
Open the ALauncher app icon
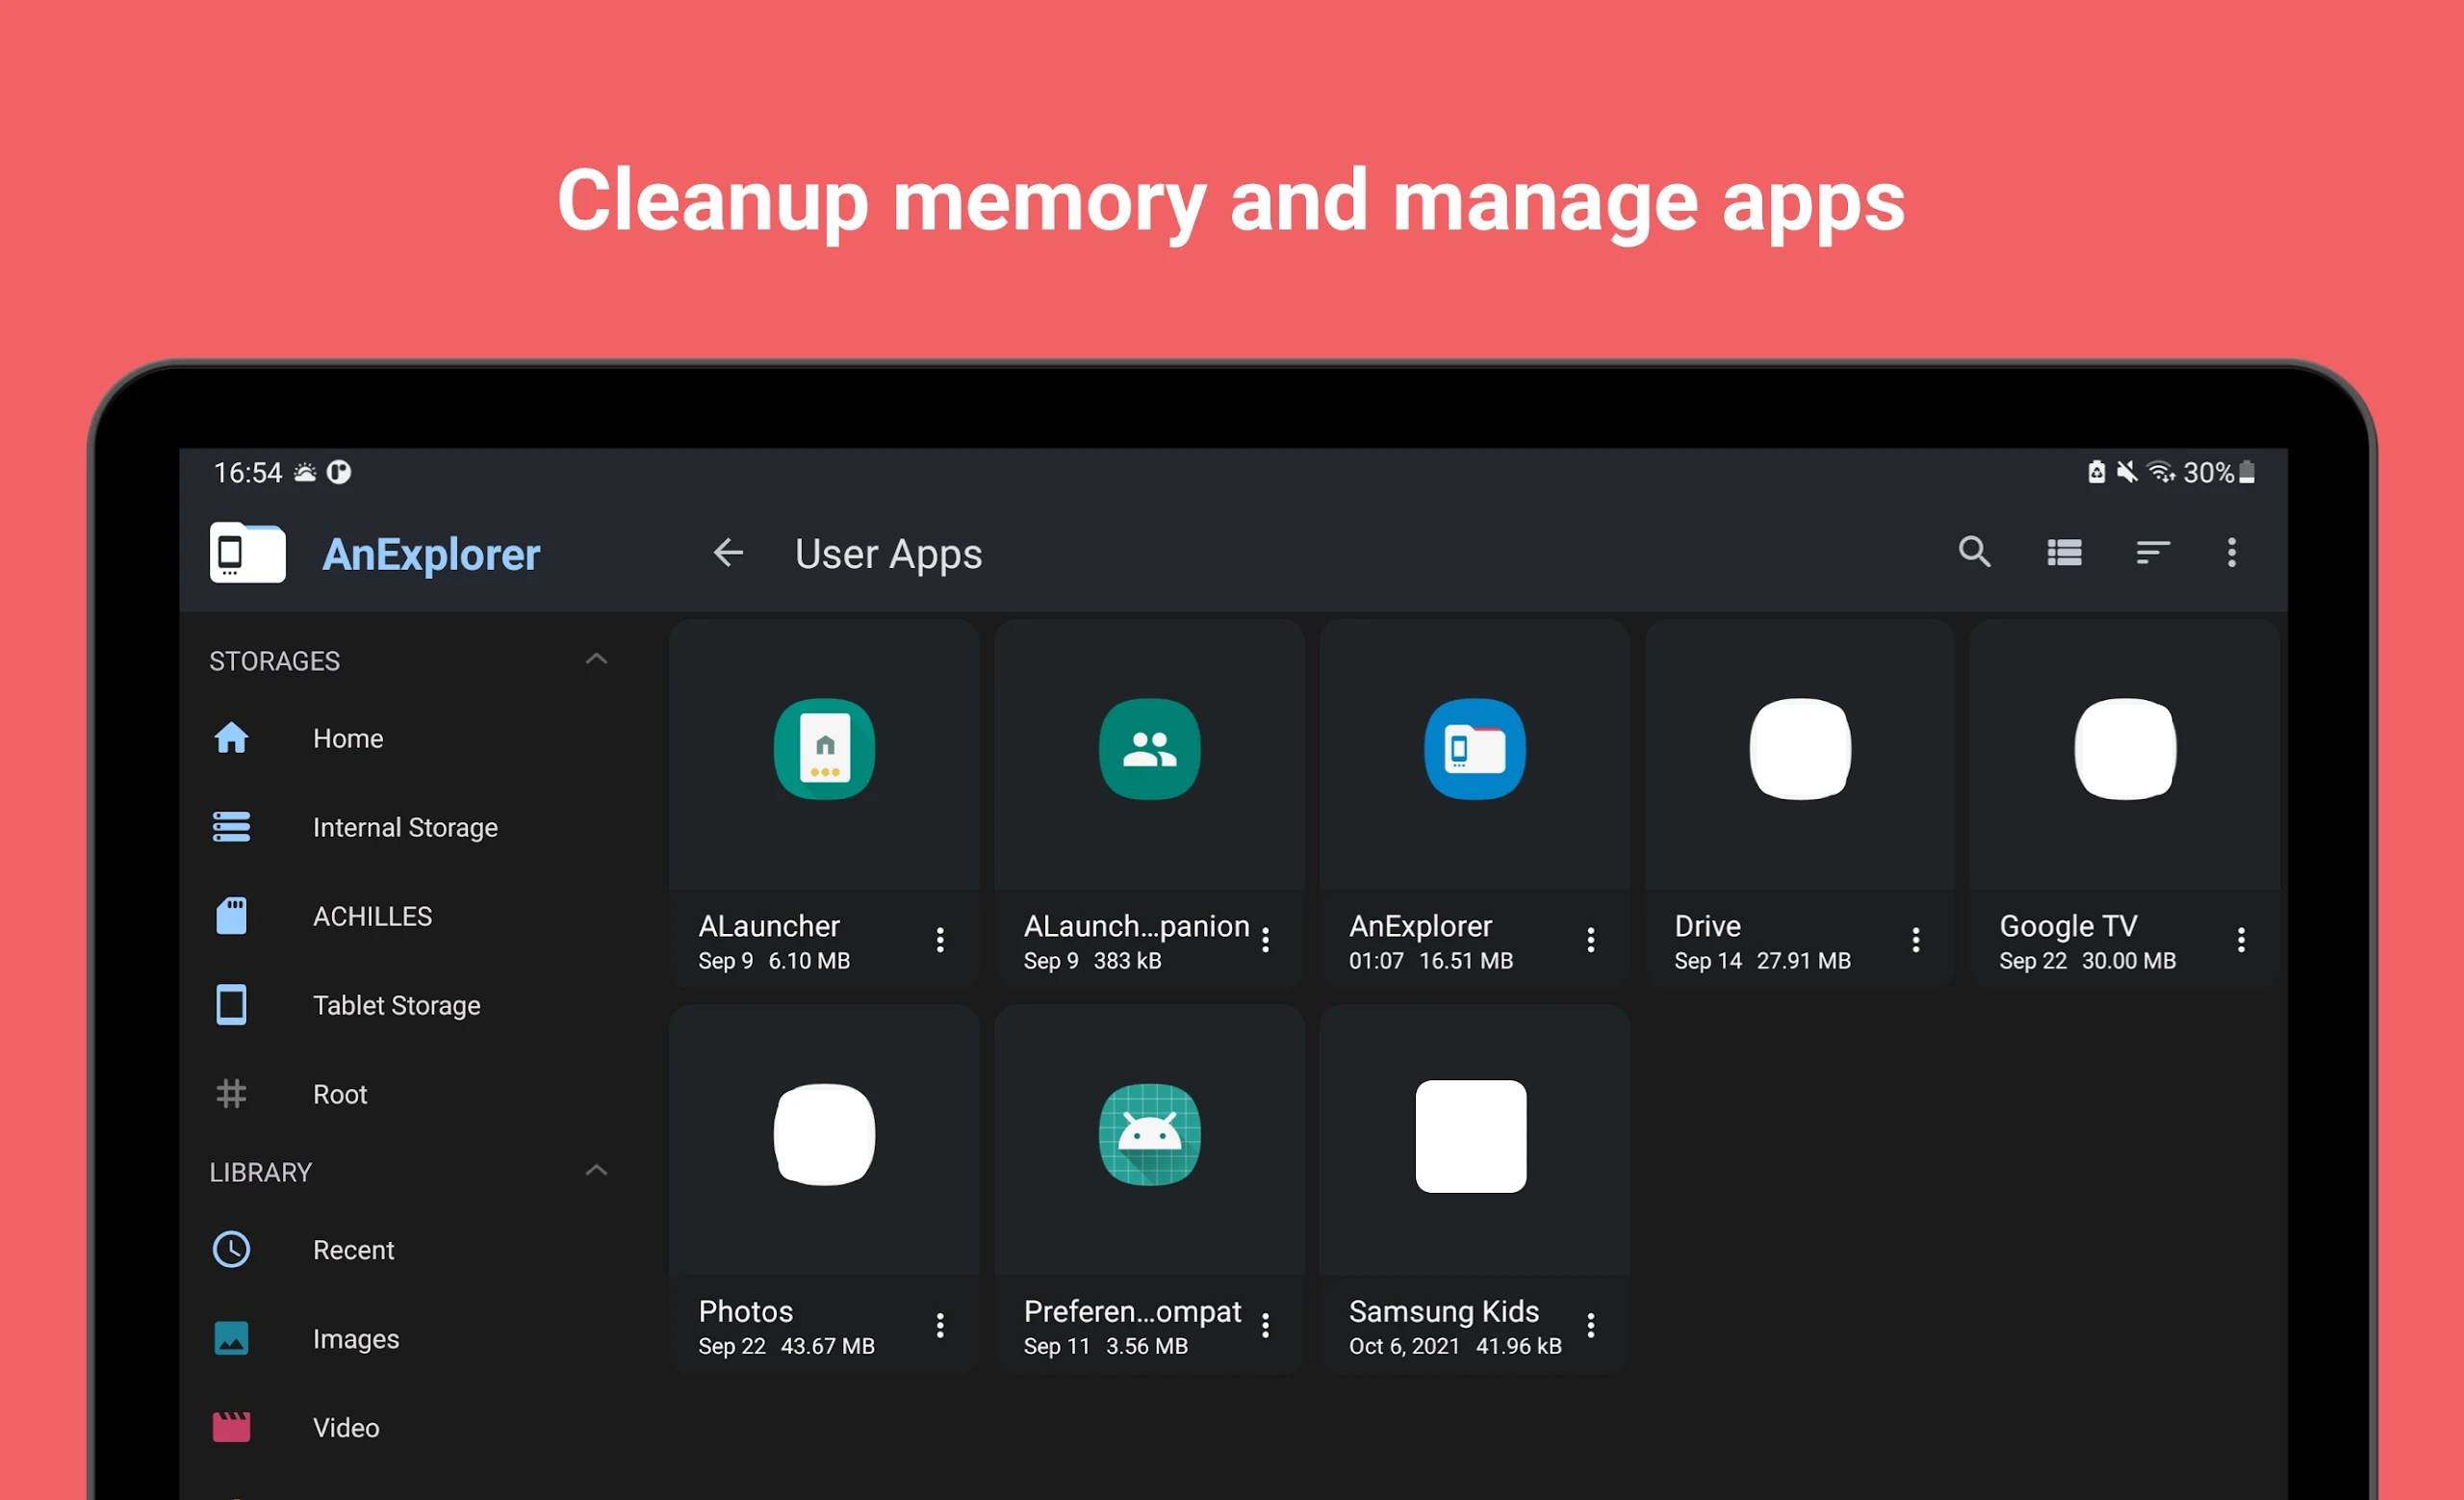(824, 749)
